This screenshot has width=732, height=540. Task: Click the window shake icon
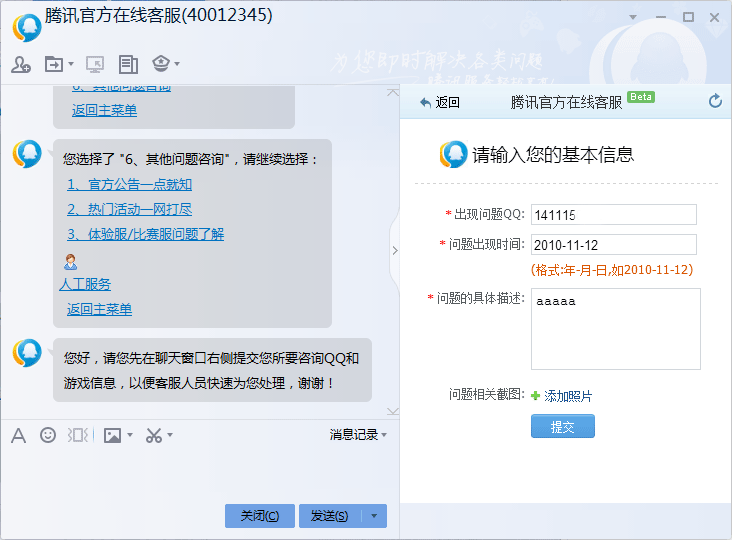click(x=77, y=435)
